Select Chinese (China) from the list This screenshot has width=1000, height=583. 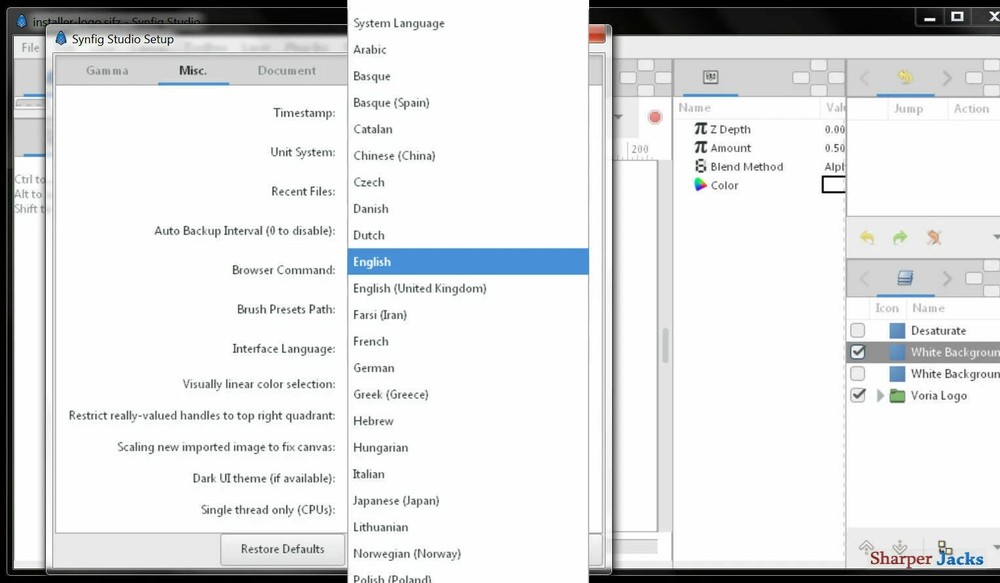tap(468, 156)
